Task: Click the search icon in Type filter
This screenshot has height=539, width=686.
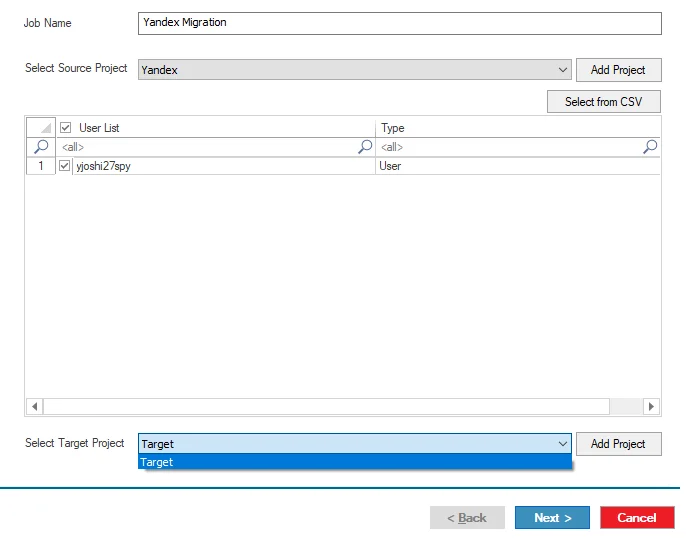Action: [650, 147]
